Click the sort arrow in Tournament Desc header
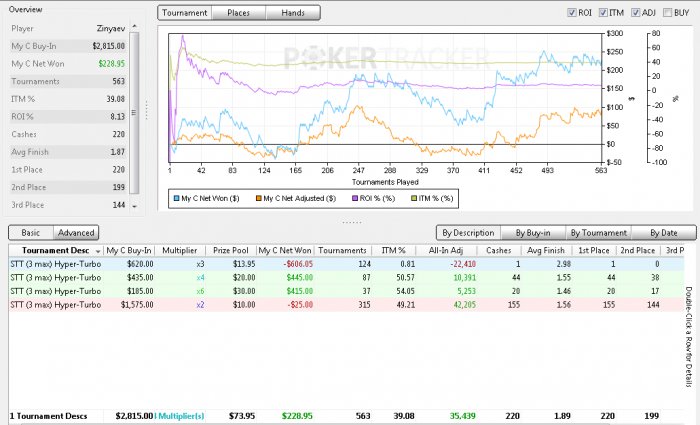The image size is (700, 425). (96, 249)
